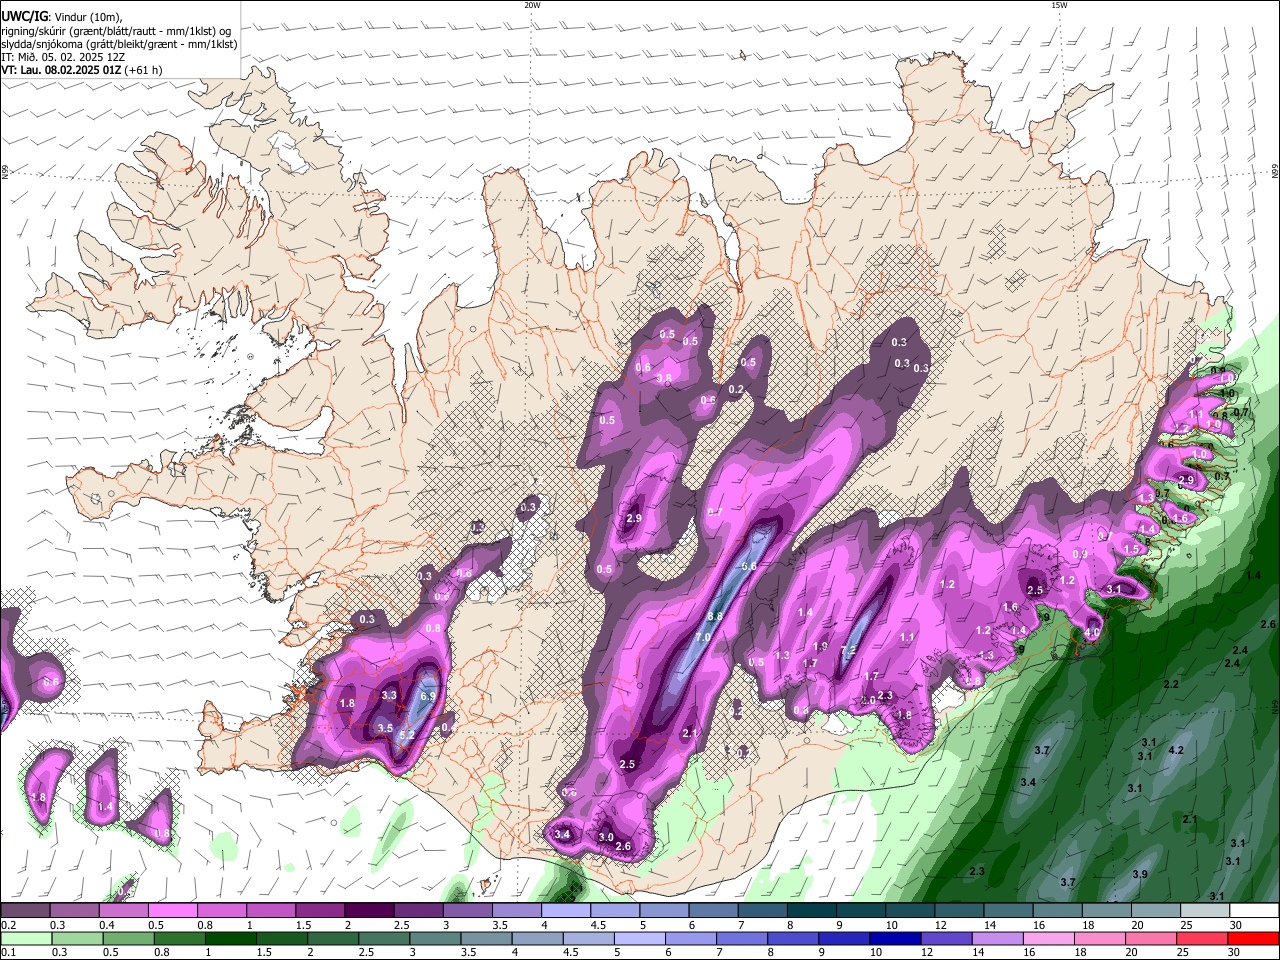1280x960 pixels.
Task: Select the 5.2 precipitation value
Action: (407, 735)
